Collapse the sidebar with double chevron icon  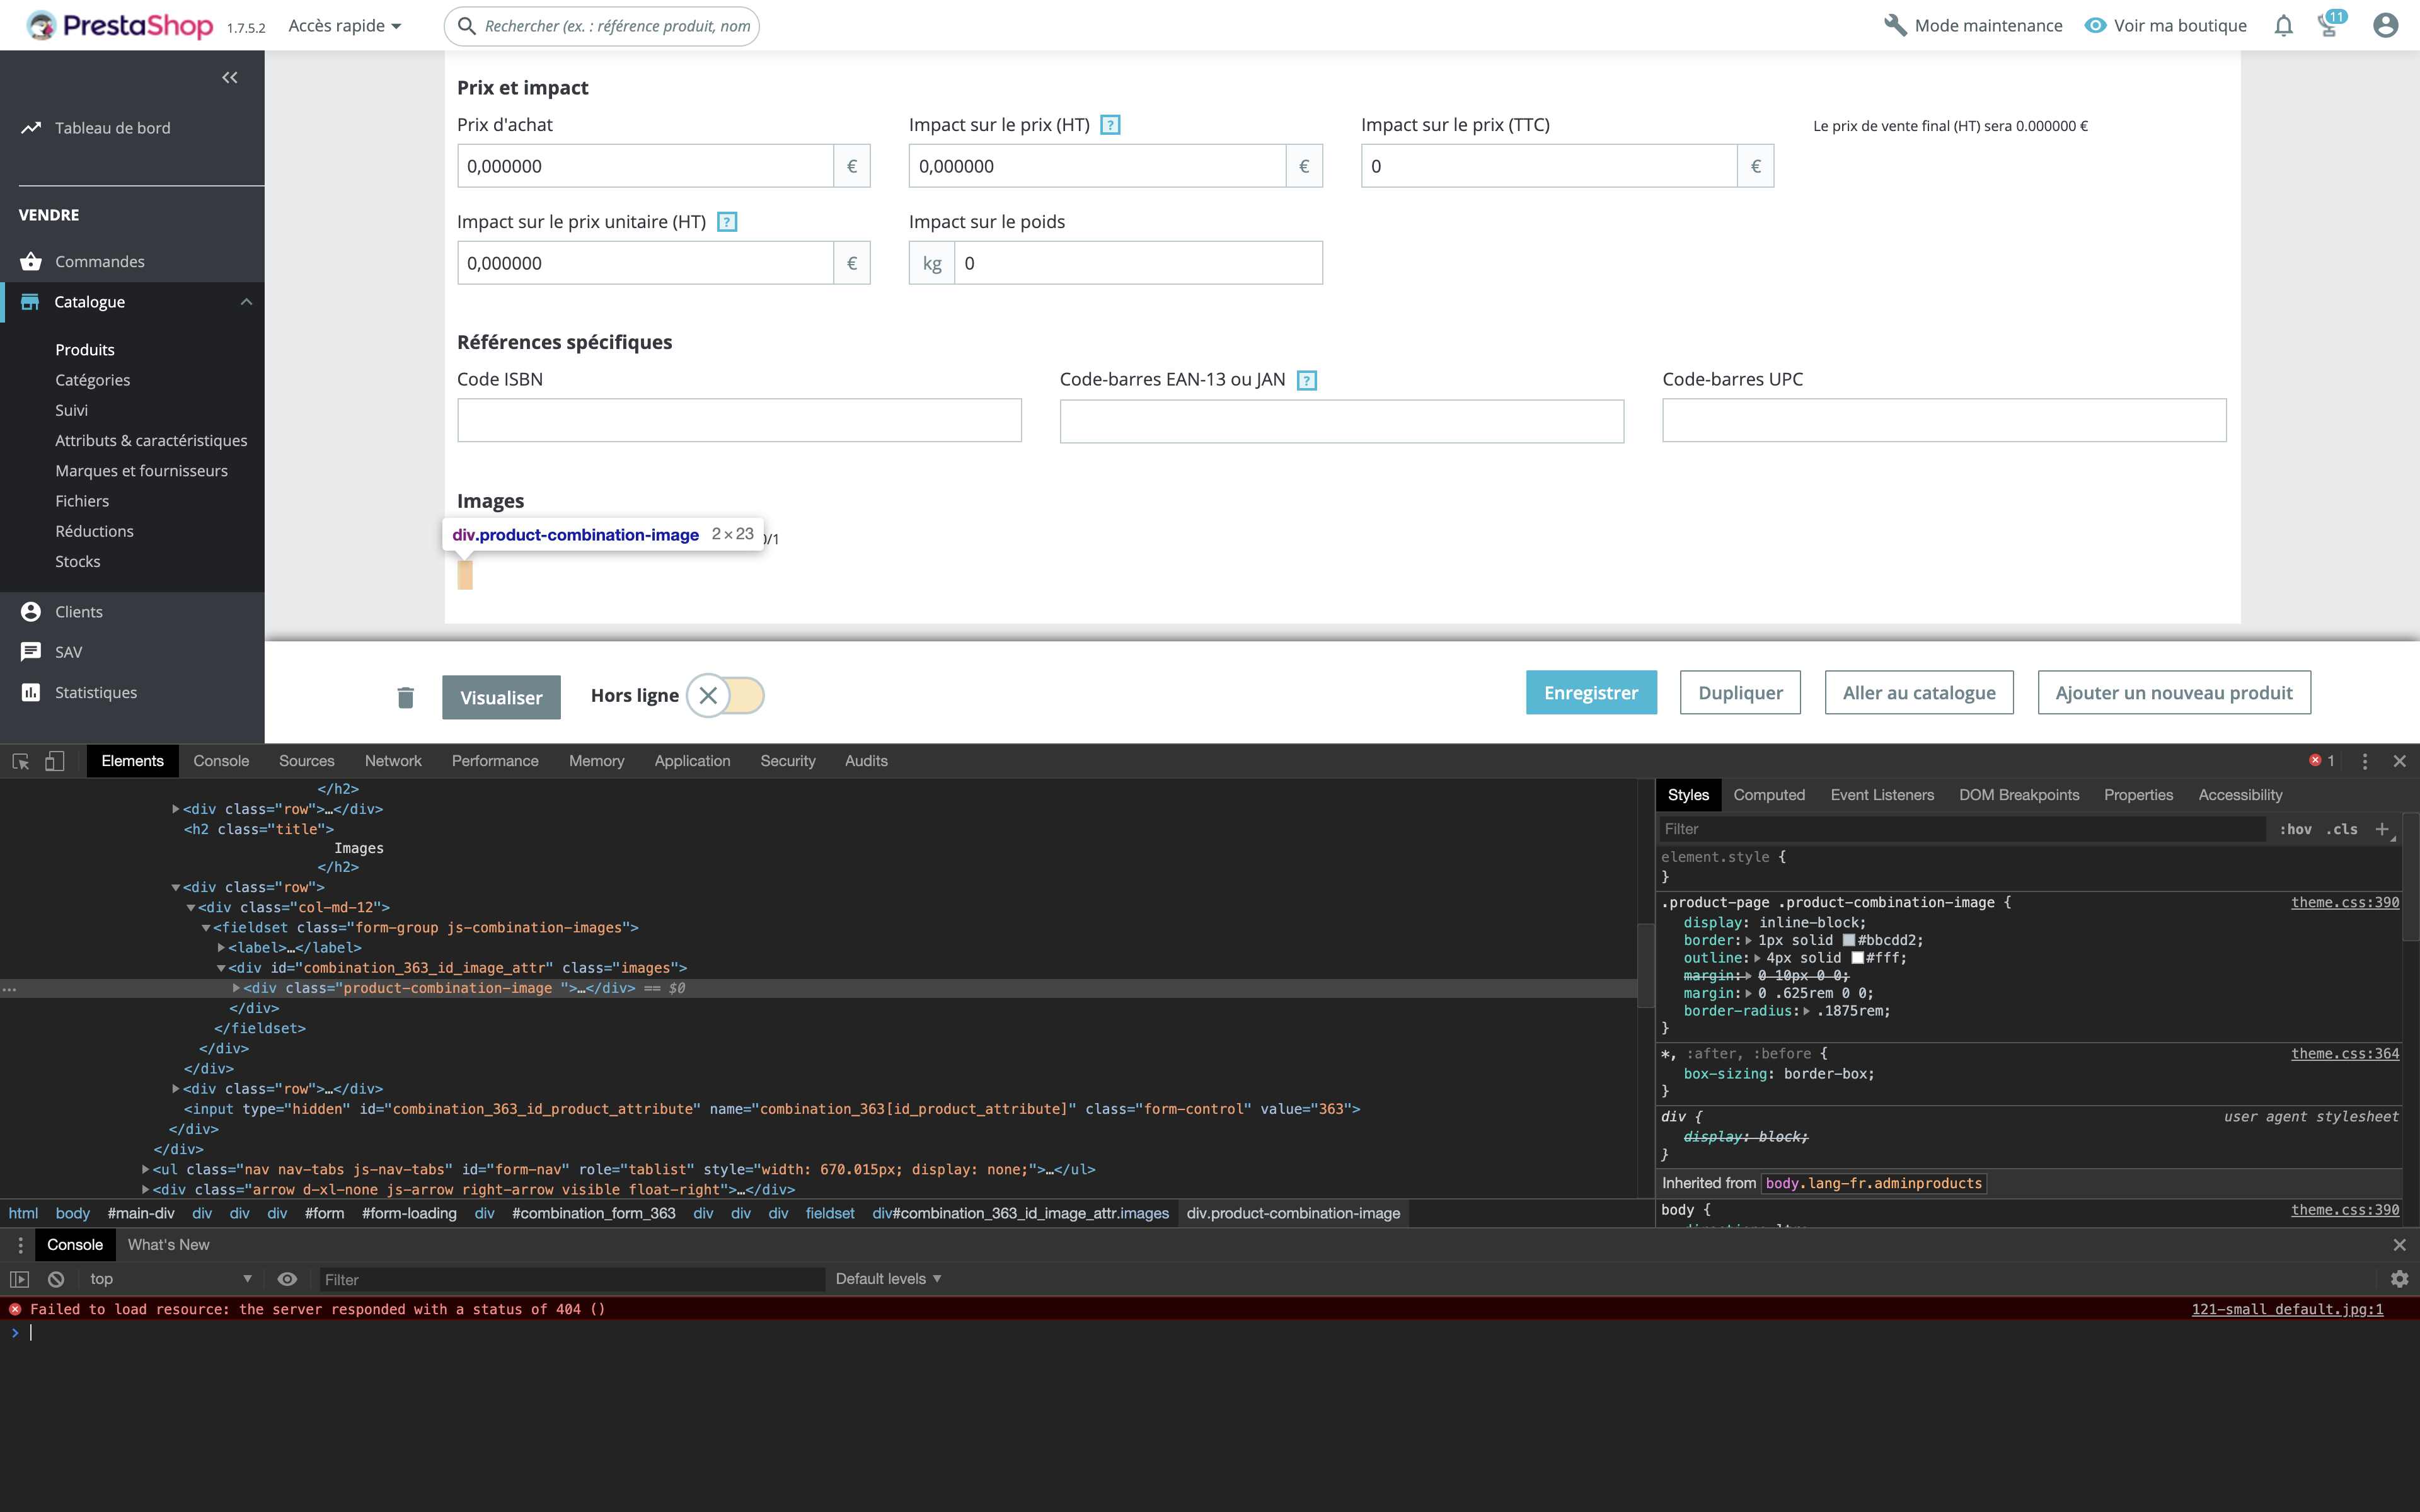click(x=230, y=78)
